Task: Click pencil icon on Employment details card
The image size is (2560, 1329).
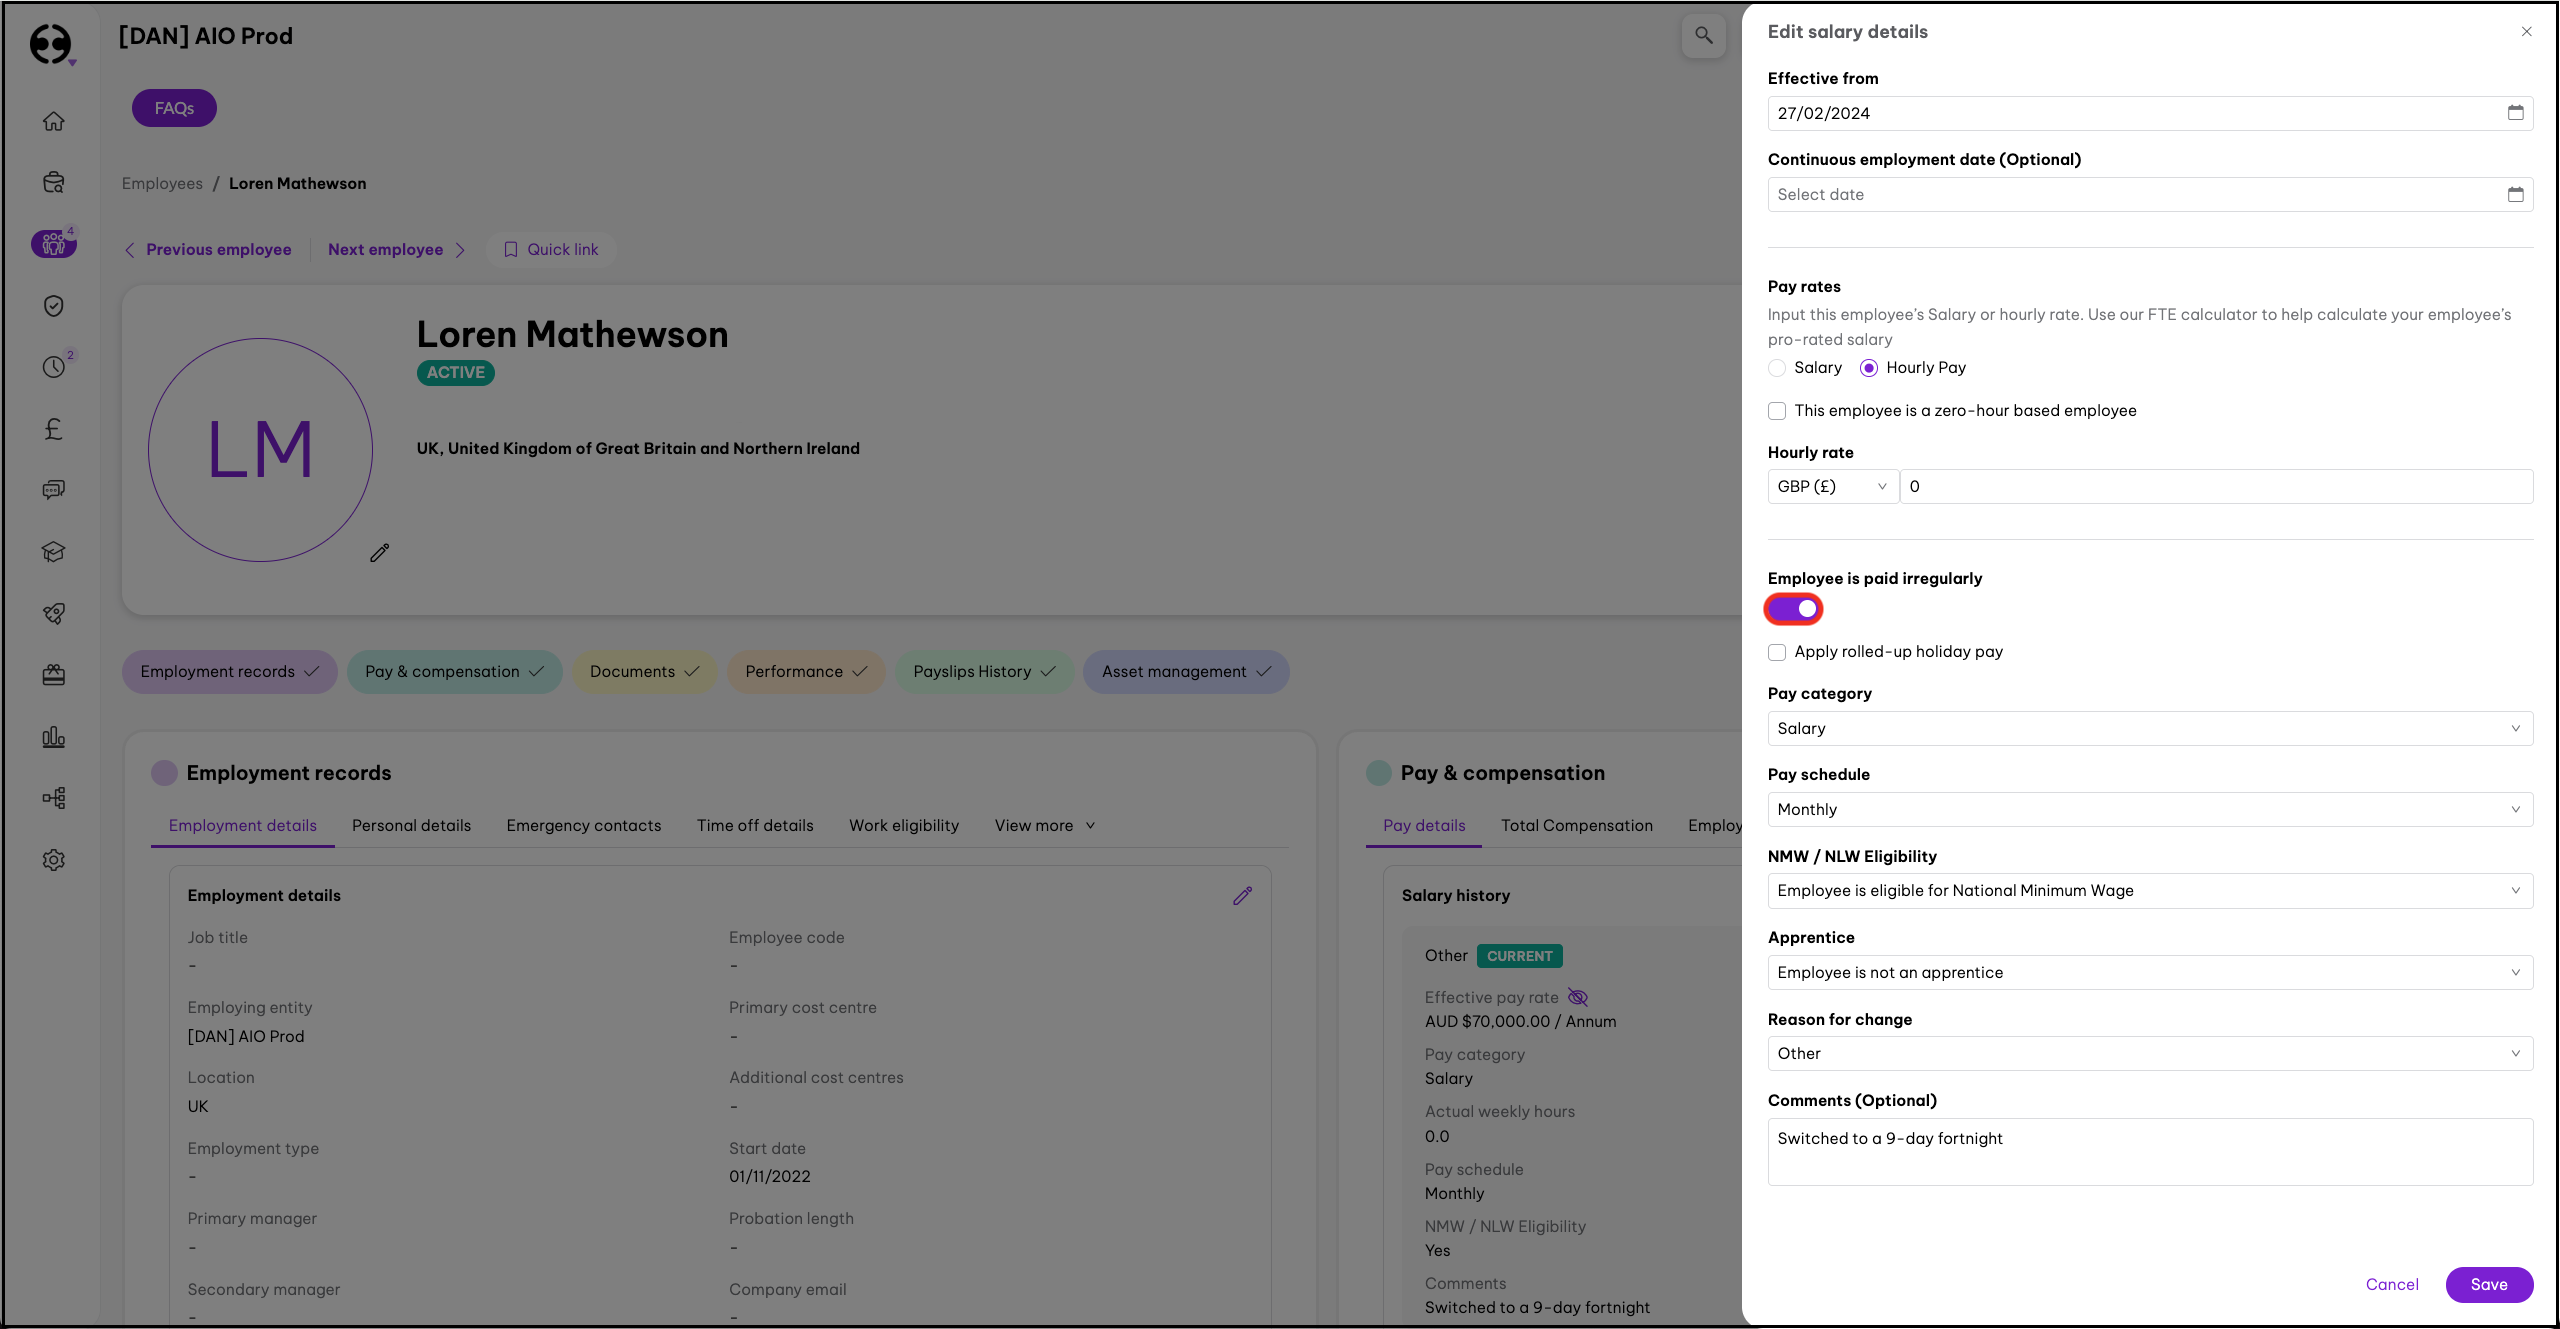Action: pyautogui.click(x=1242, y=896)
